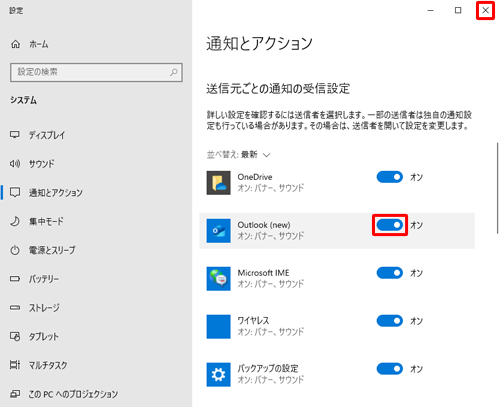Image resolution: width=500 pixels, height=407 pixels.
Task: Select the Power and sleep icon
Action: tap(15, 250)
